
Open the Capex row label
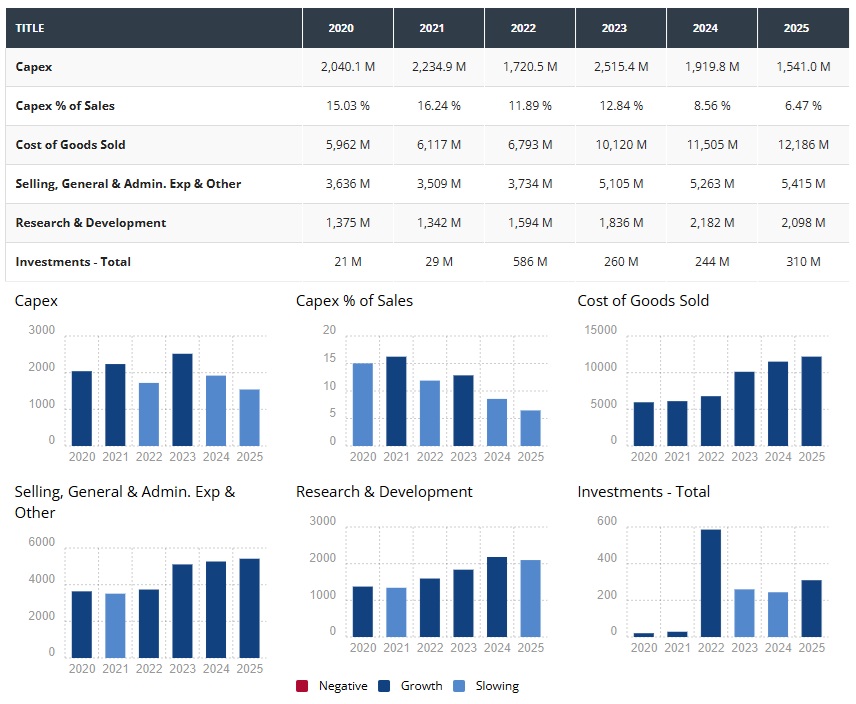34,67
